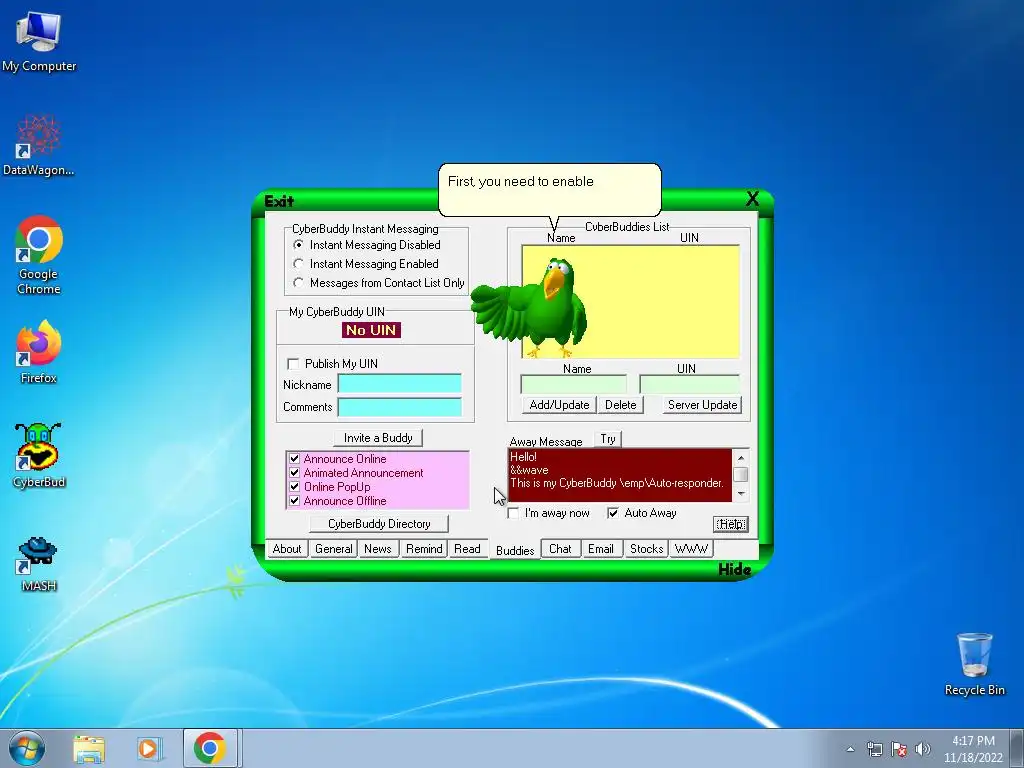Toggle the Auto Away checkbox

click(613, 513)
